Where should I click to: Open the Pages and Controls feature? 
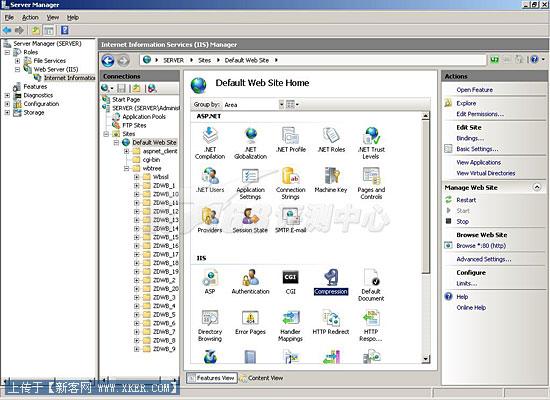371,184
